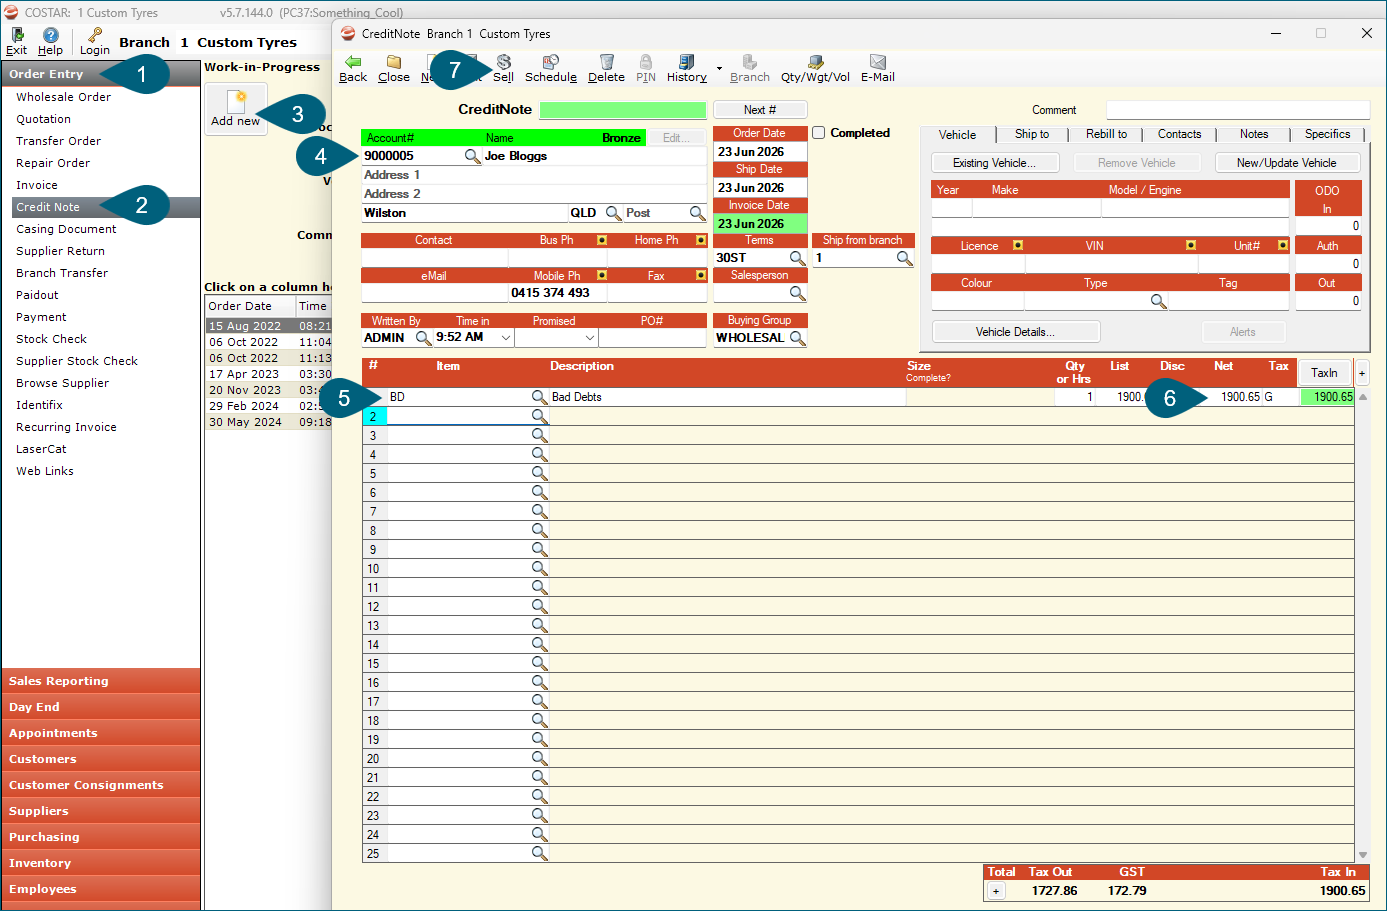Viewport: 1387px width, 911px height.
Task: Click the vehicle Type lookup magnifier
Action: coord(1159,301)
